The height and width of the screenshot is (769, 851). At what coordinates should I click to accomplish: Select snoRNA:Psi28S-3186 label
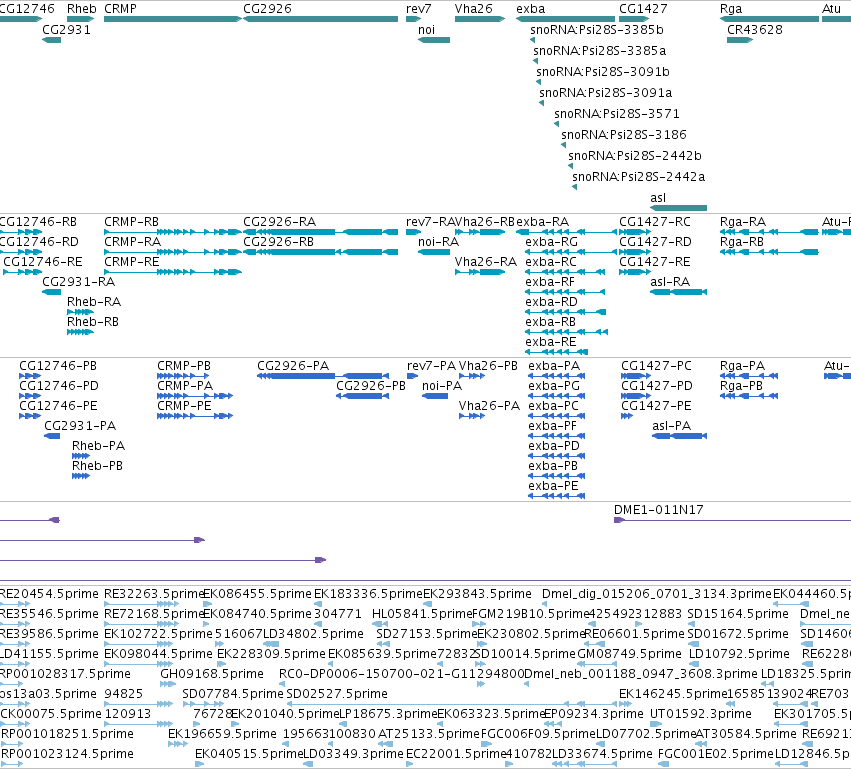coord(624,135)
